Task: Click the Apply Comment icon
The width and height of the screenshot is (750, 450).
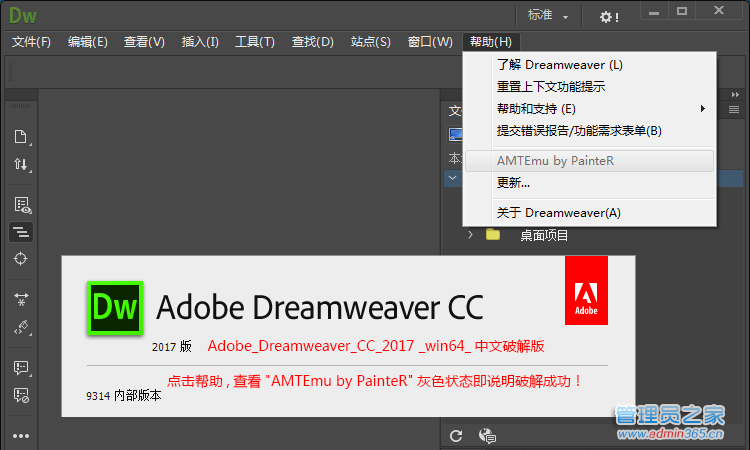Action: (21, 368)
